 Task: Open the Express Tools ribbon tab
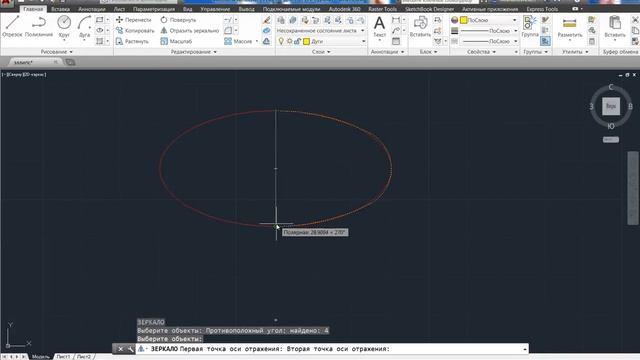click(542, 9)
